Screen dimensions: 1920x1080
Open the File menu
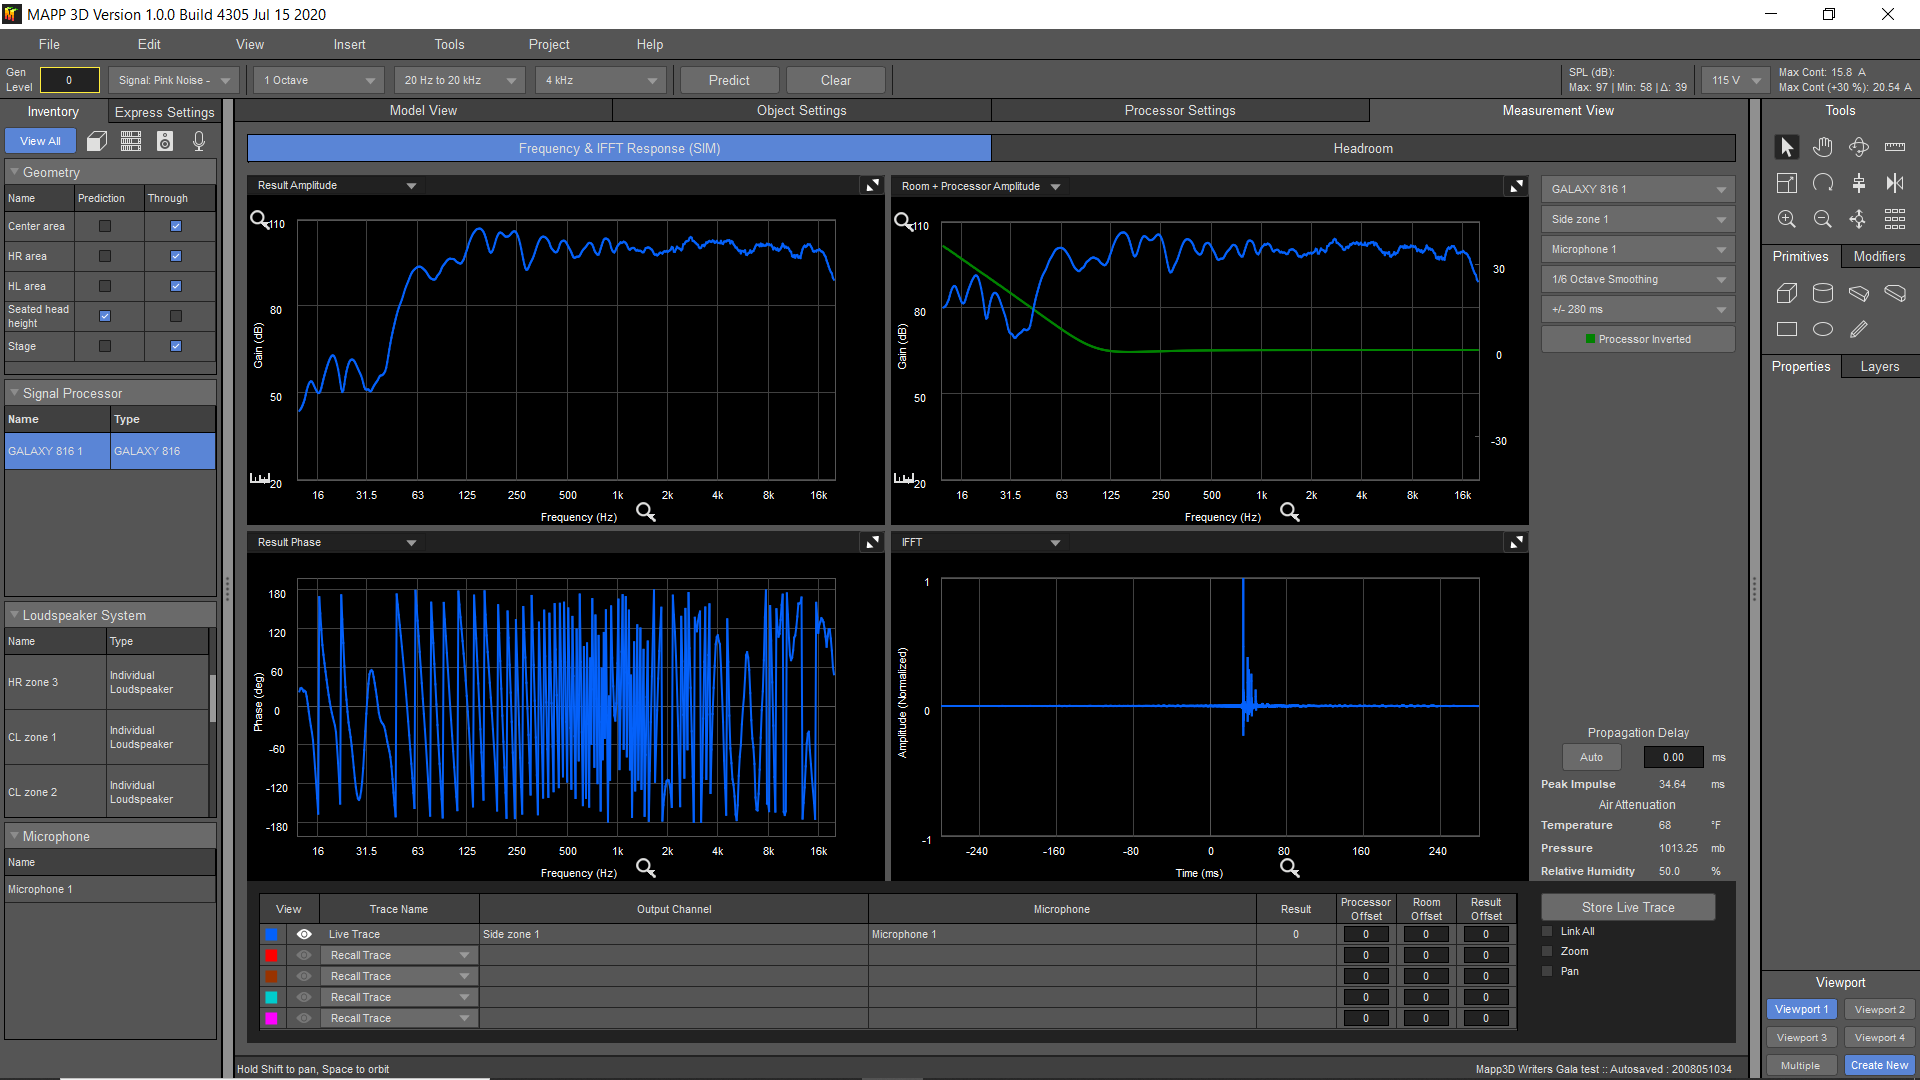pyautogui.click(x=49, y=44)
